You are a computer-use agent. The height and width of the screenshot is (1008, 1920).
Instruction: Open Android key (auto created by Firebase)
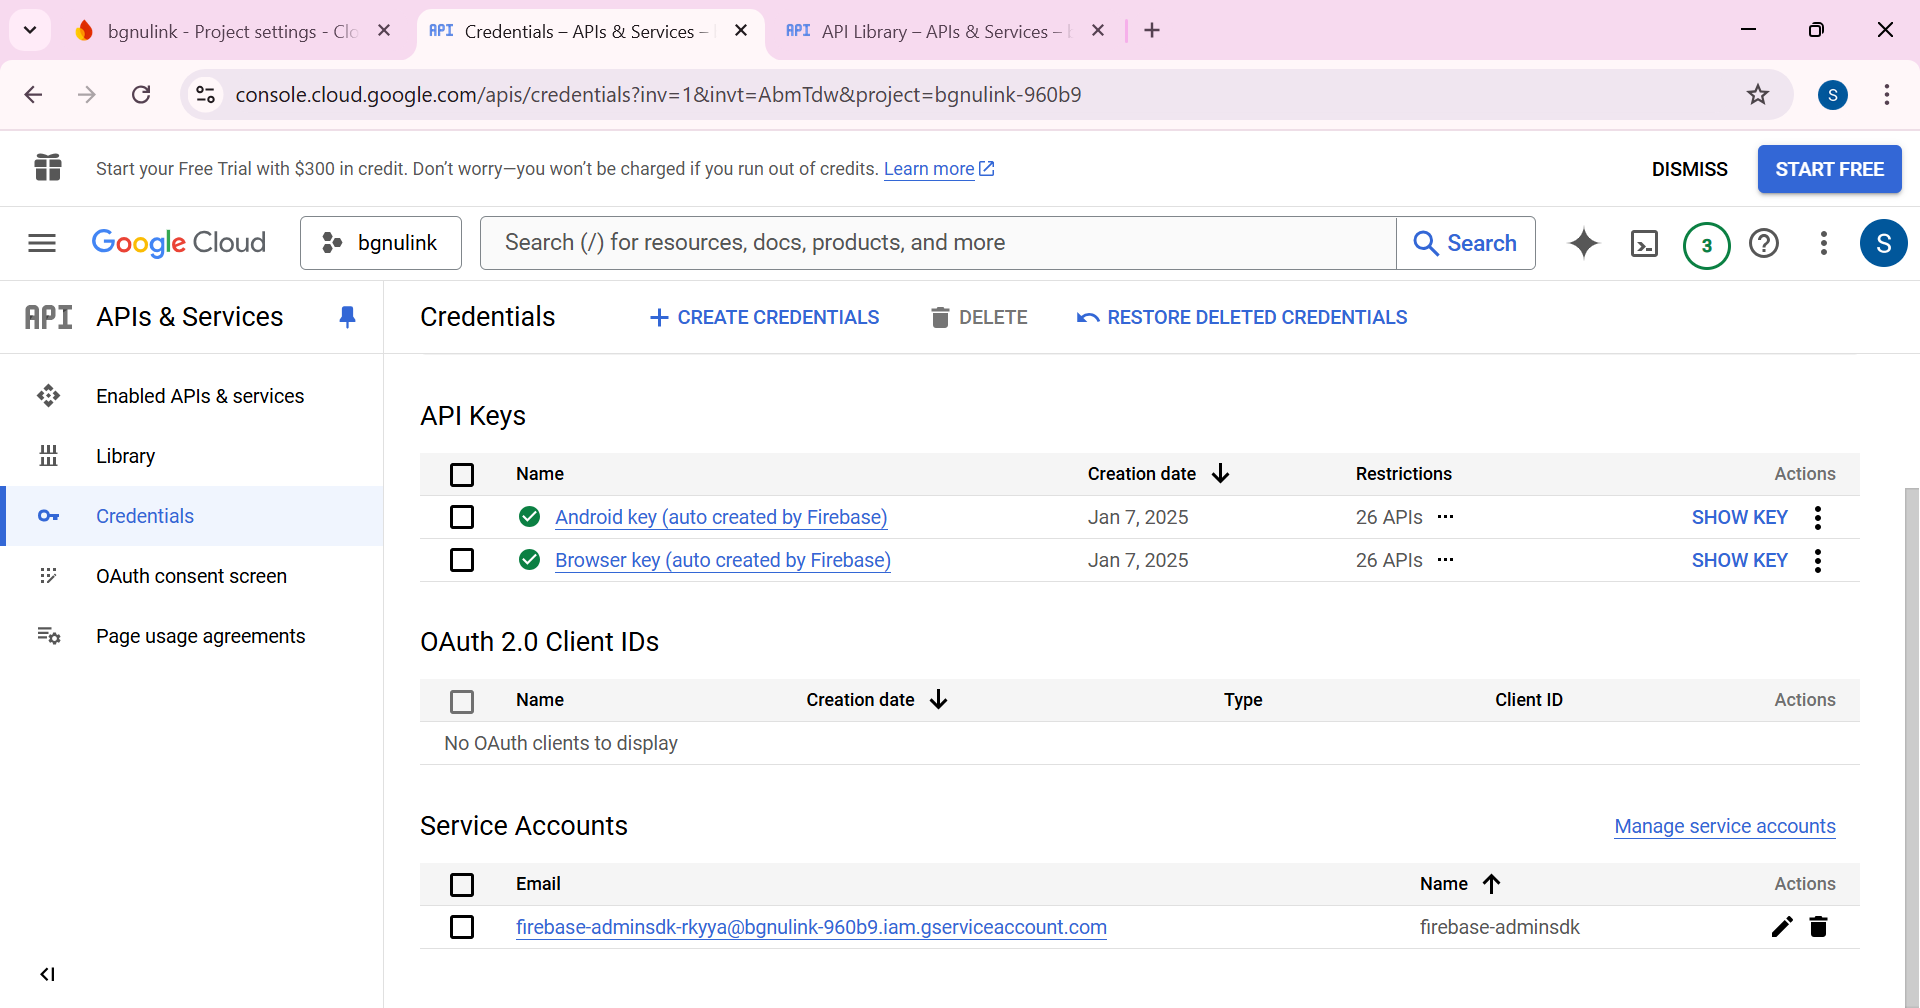tap(721, 517)
